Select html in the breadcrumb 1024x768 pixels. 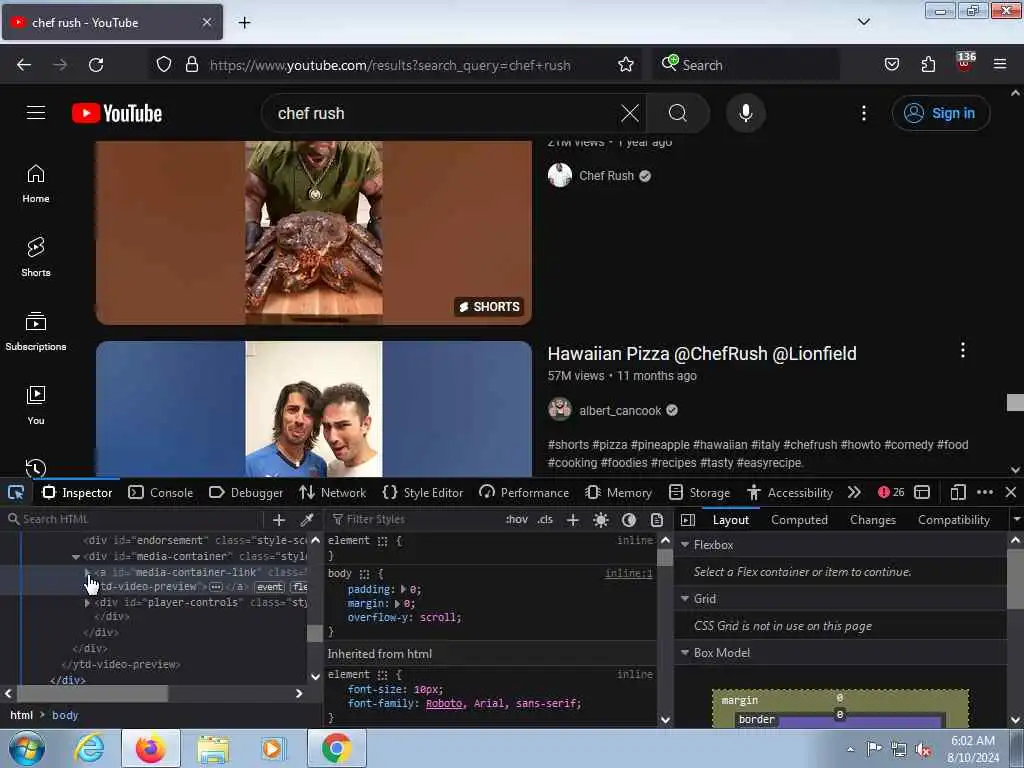click(x=22, y=715)
